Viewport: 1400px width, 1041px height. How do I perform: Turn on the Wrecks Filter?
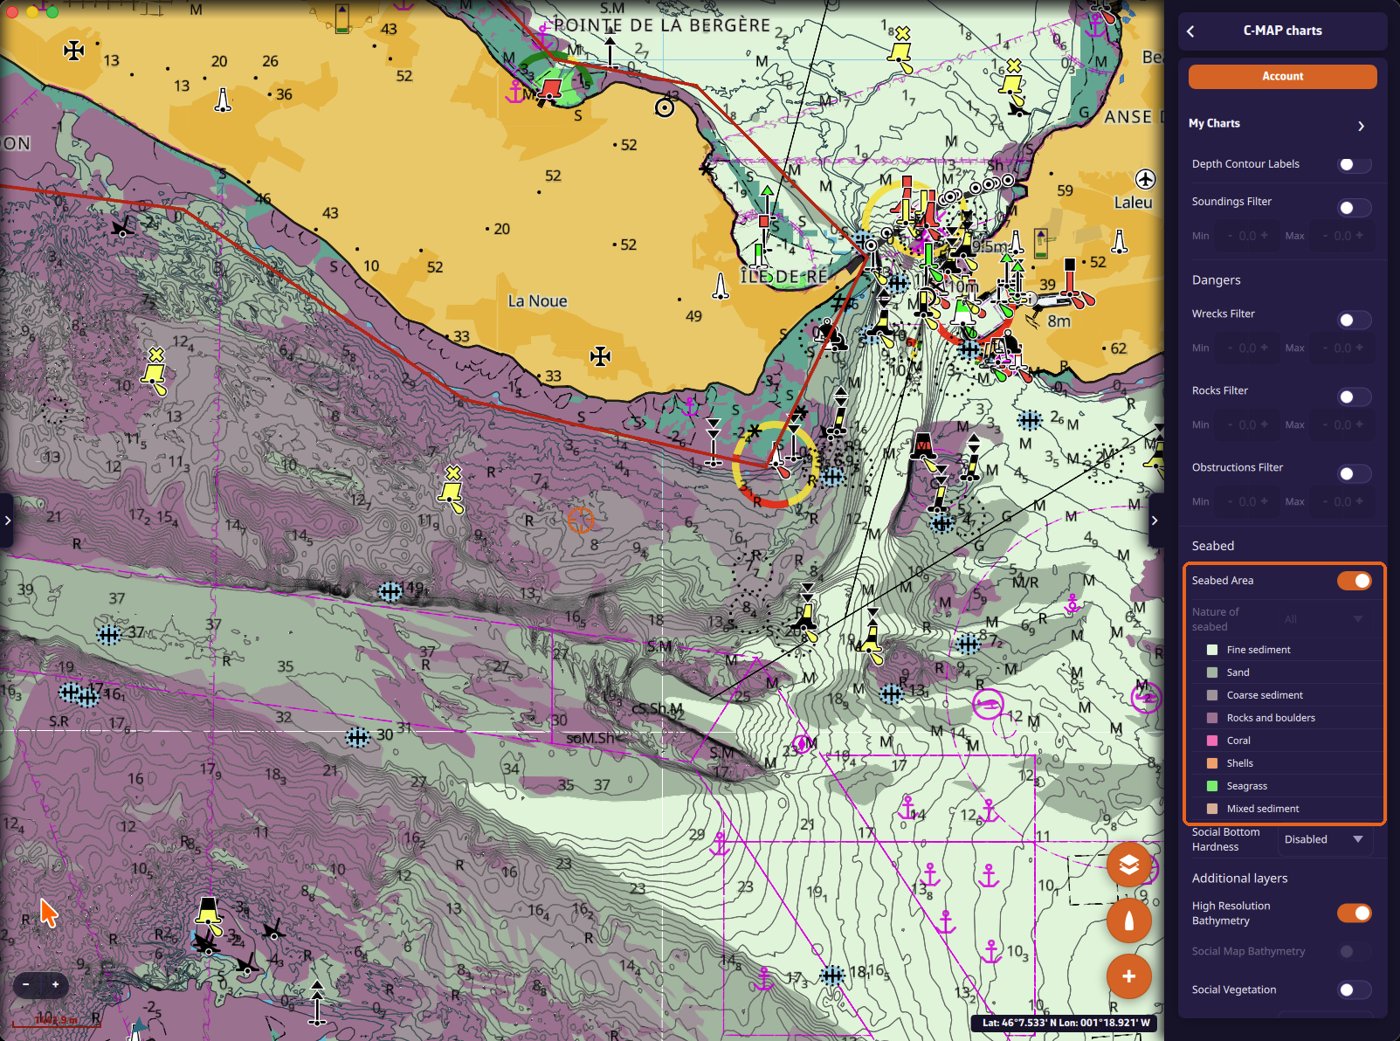click(x=1354, y=320)
